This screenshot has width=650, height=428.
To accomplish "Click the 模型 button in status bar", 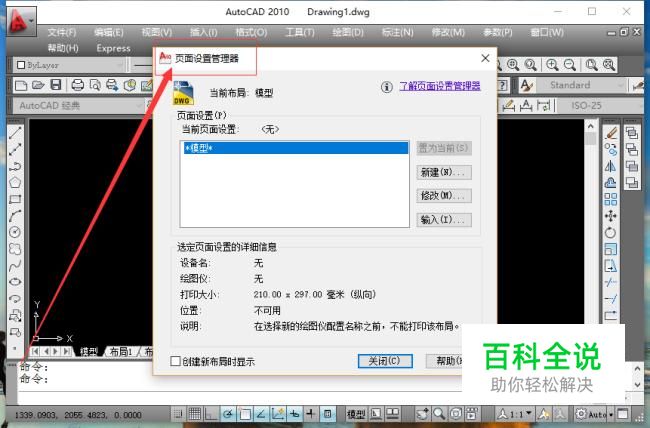I will (x=356, y=413).
